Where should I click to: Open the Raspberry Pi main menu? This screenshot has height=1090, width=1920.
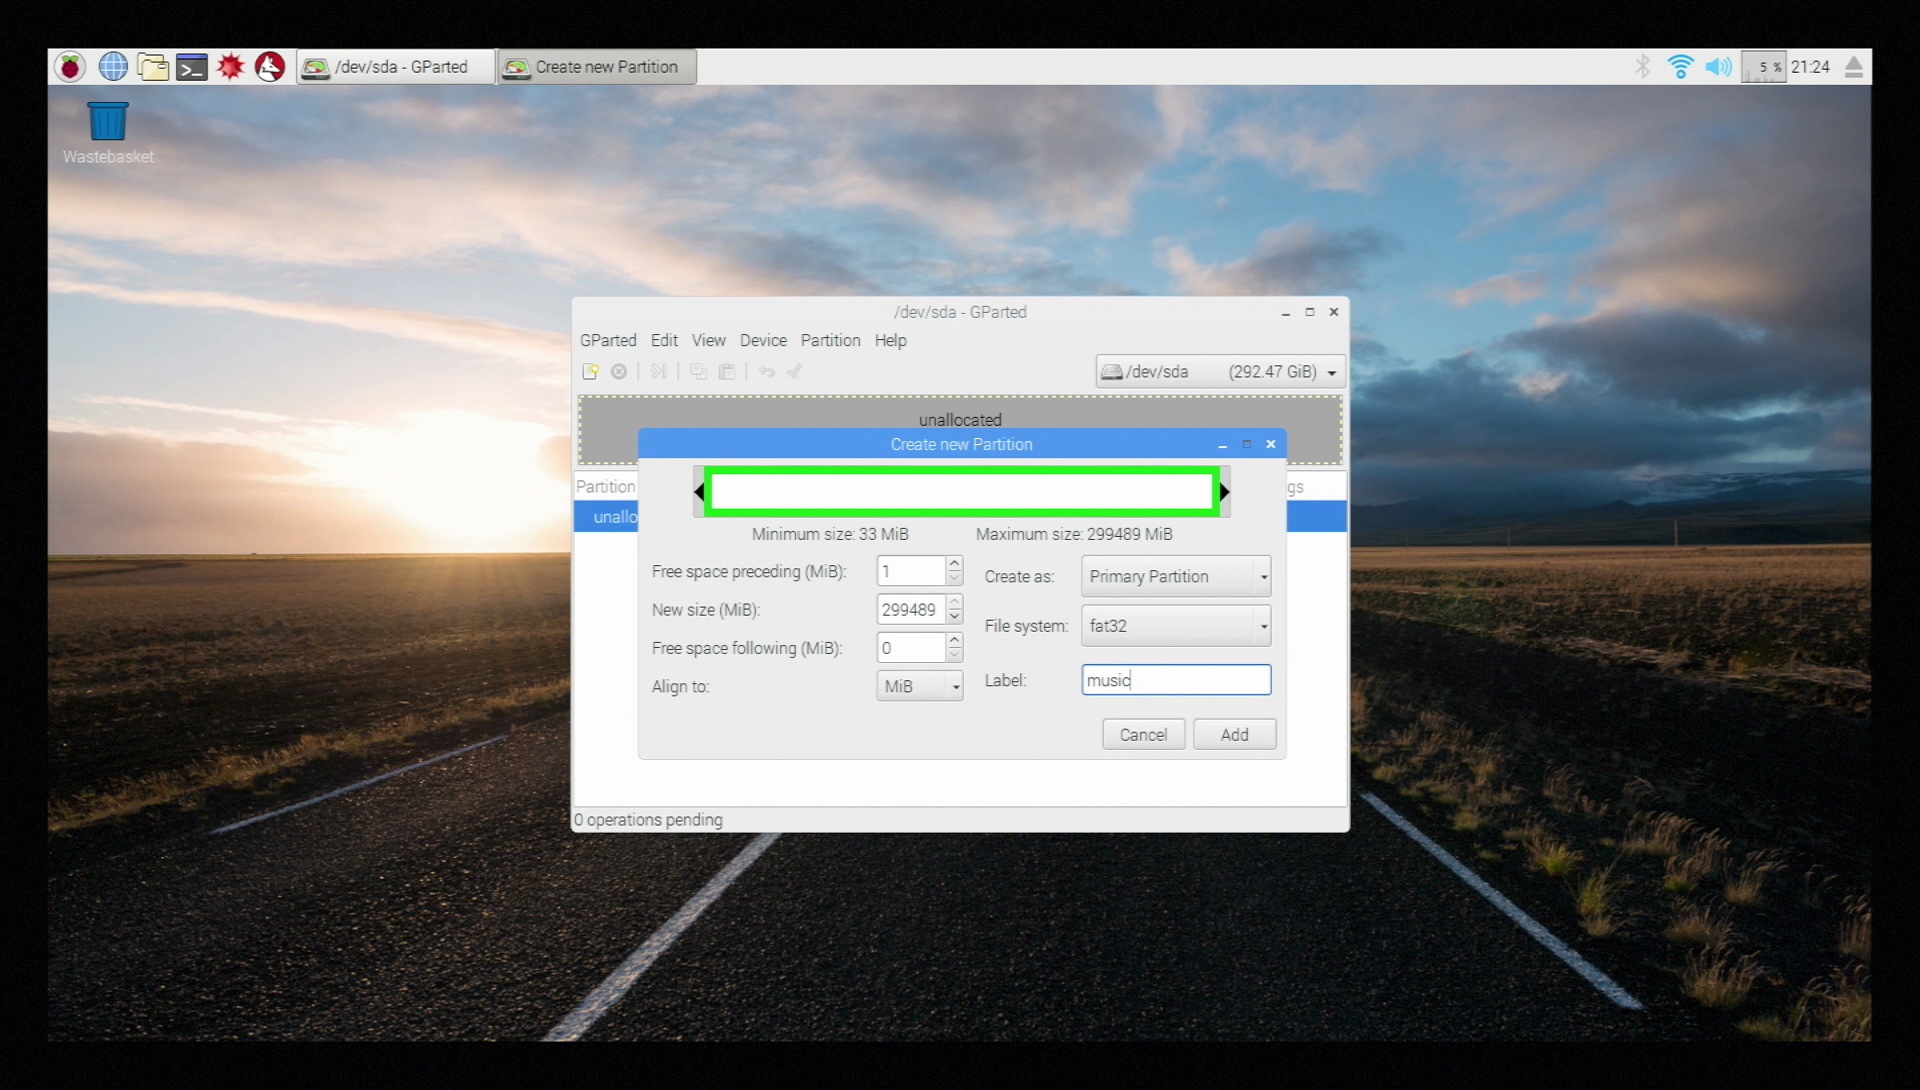[70, 67]
